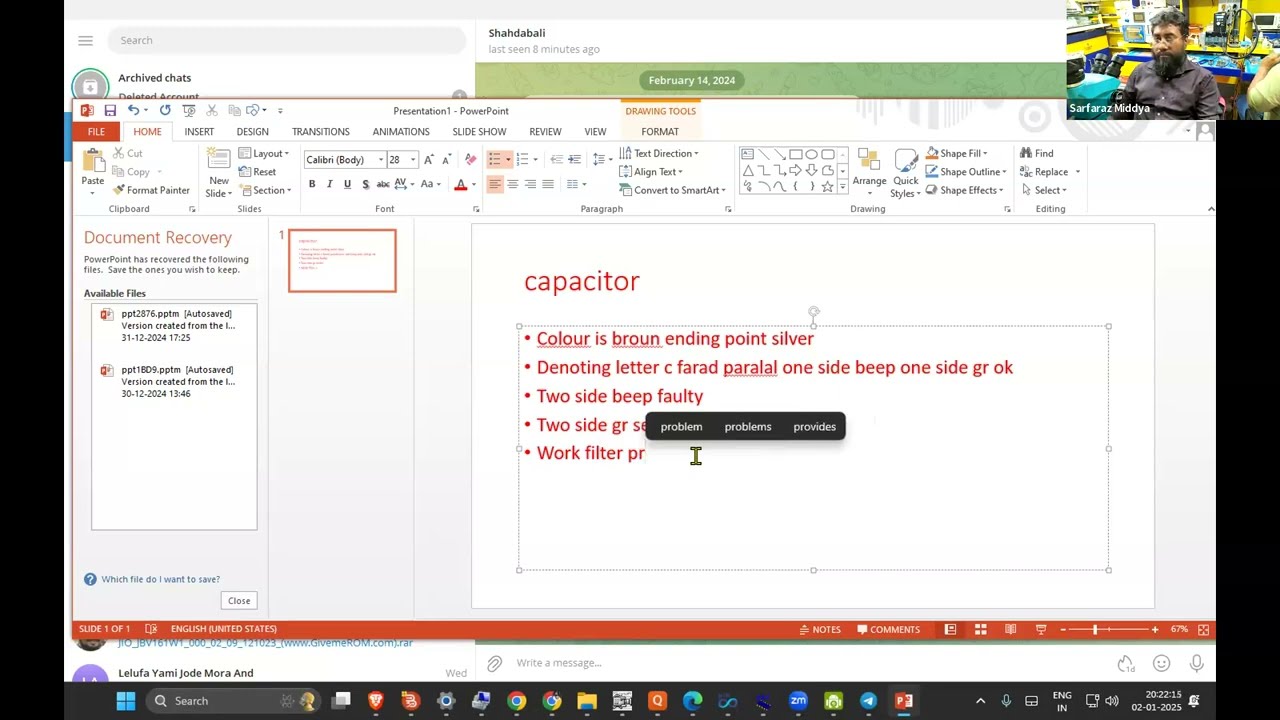Open Shape Outline dropdown
This screenshot has height=720, width=1280.
tap(966, 172)
